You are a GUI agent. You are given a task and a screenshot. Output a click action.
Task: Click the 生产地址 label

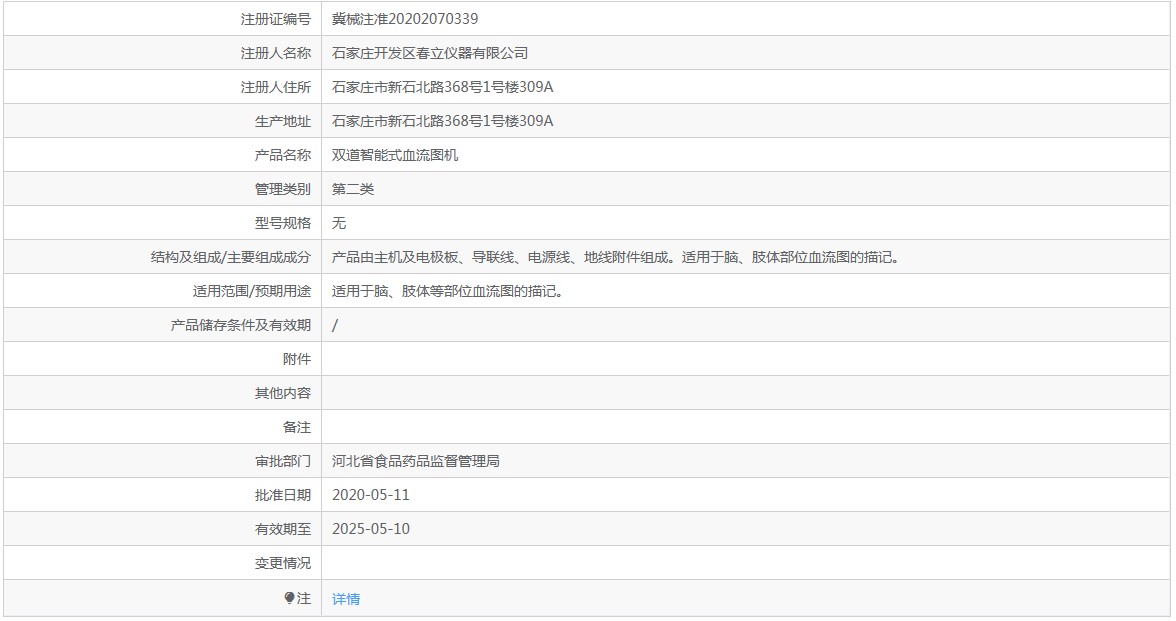[x=283, y=121]
